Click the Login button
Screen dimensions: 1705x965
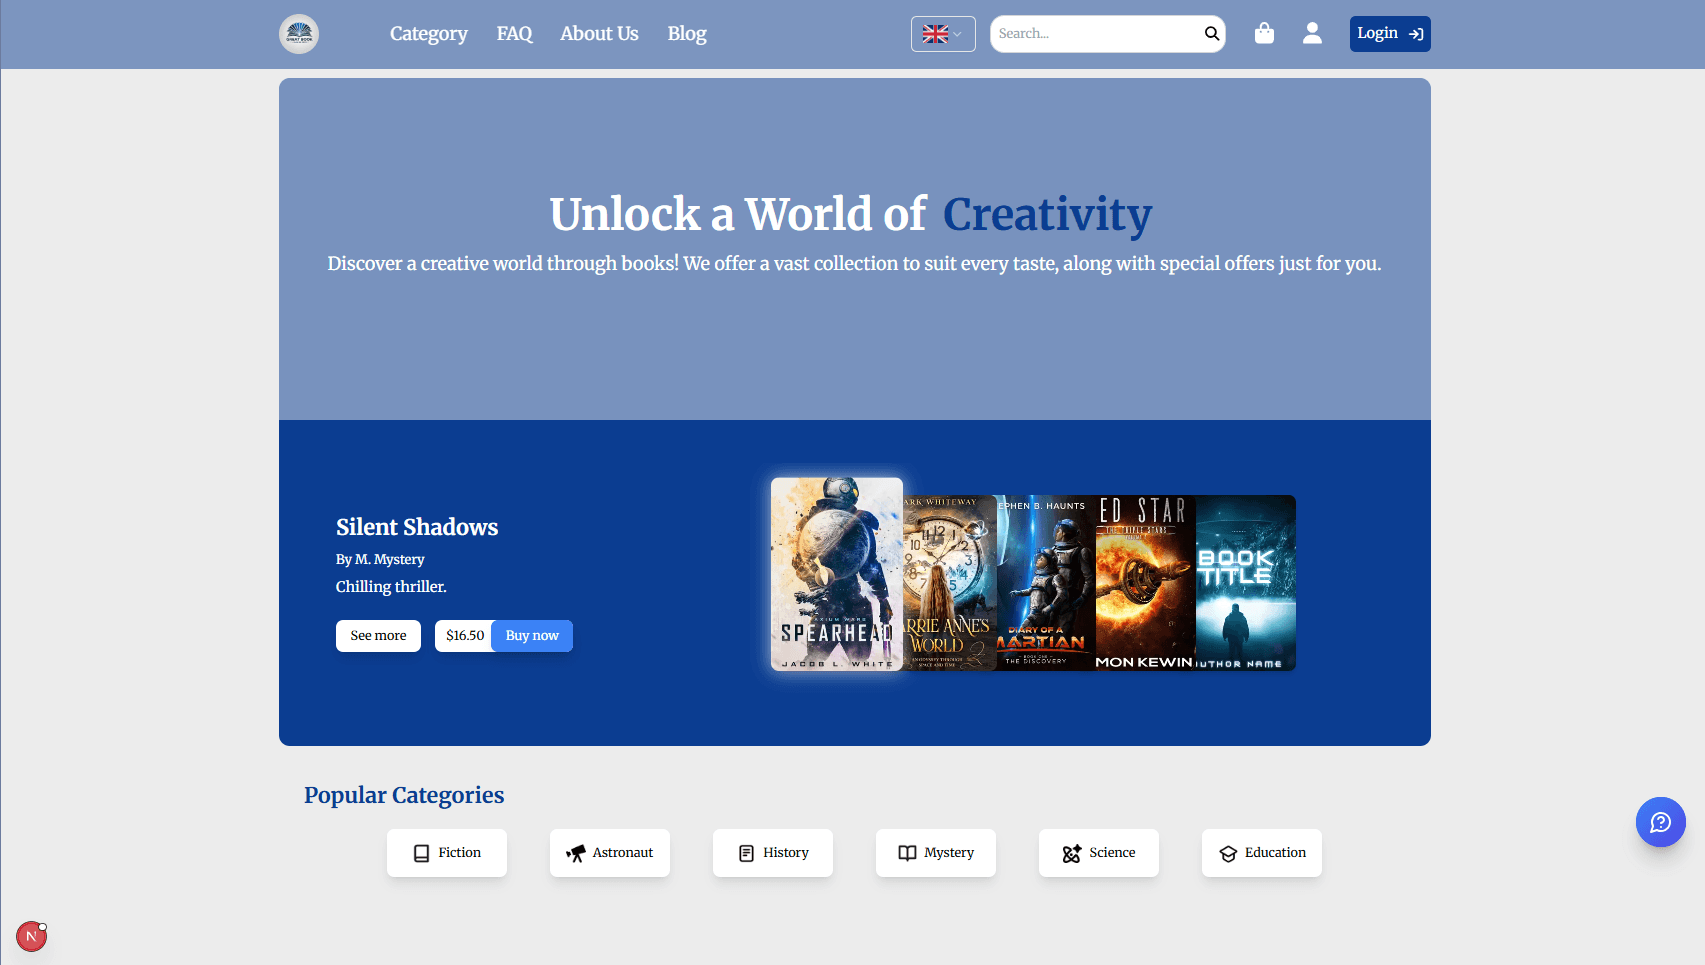1389,33
